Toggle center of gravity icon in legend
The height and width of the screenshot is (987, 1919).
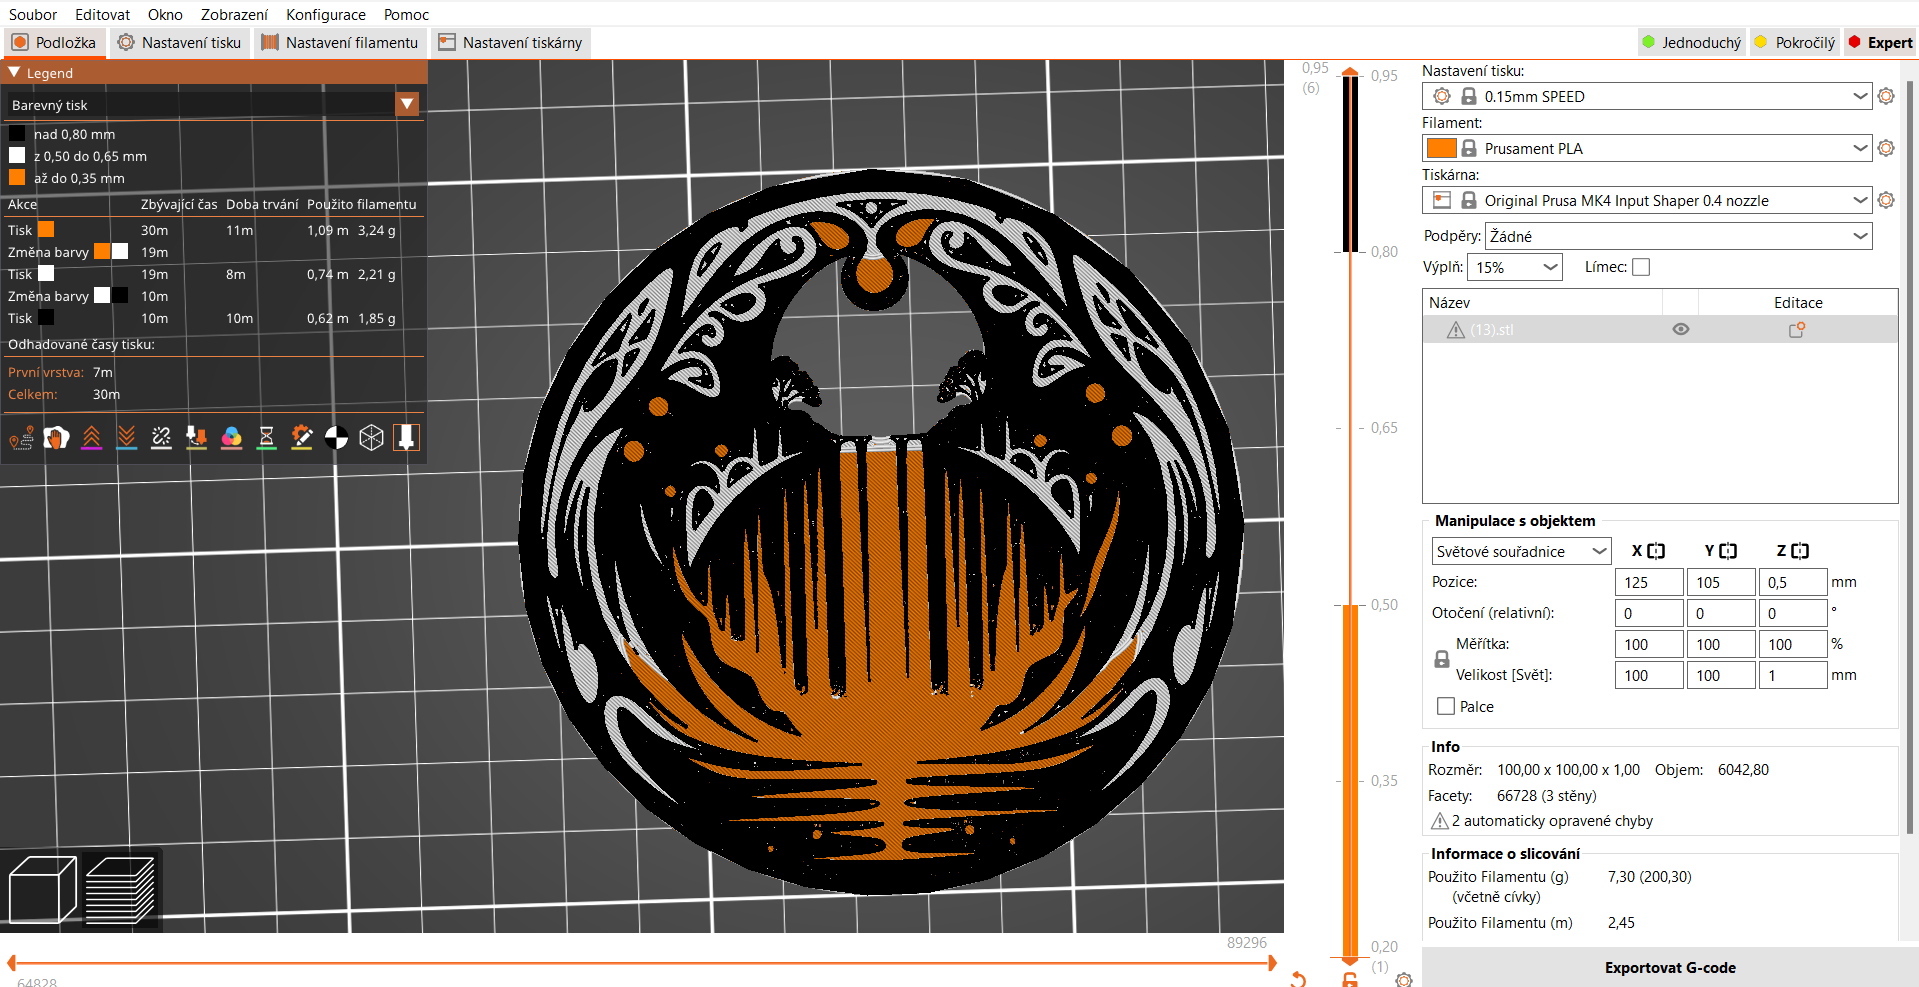click(x=336, y=438)
